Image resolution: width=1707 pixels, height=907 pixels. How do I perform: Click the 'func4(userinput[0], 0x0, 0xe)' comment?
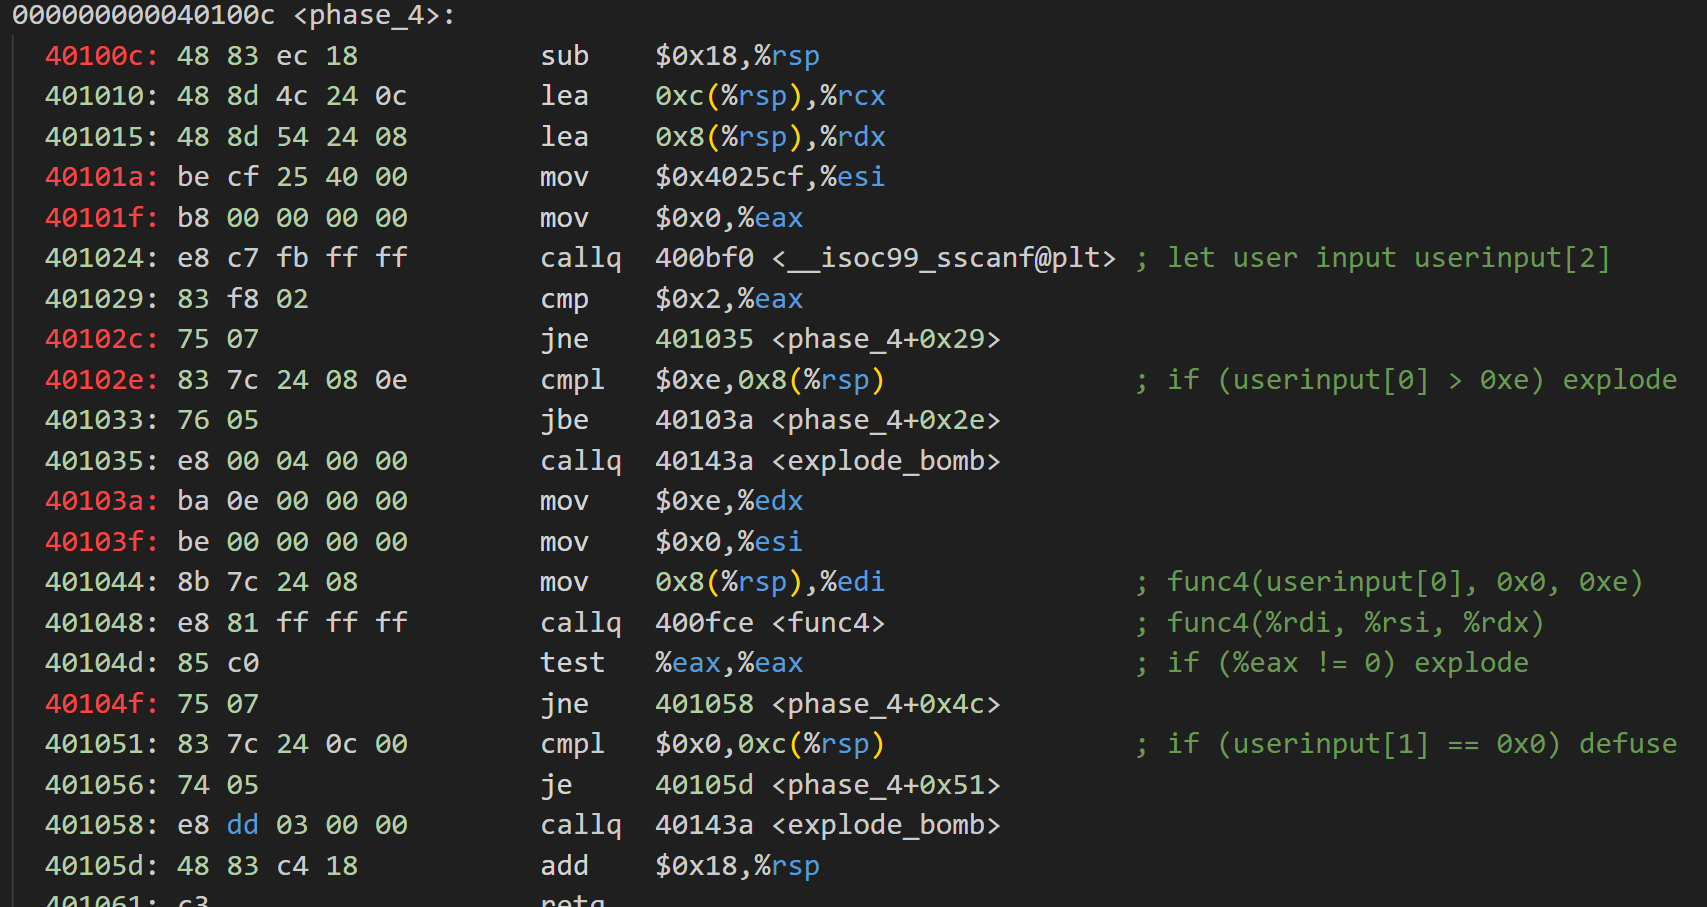click(x=1404, y=582)
